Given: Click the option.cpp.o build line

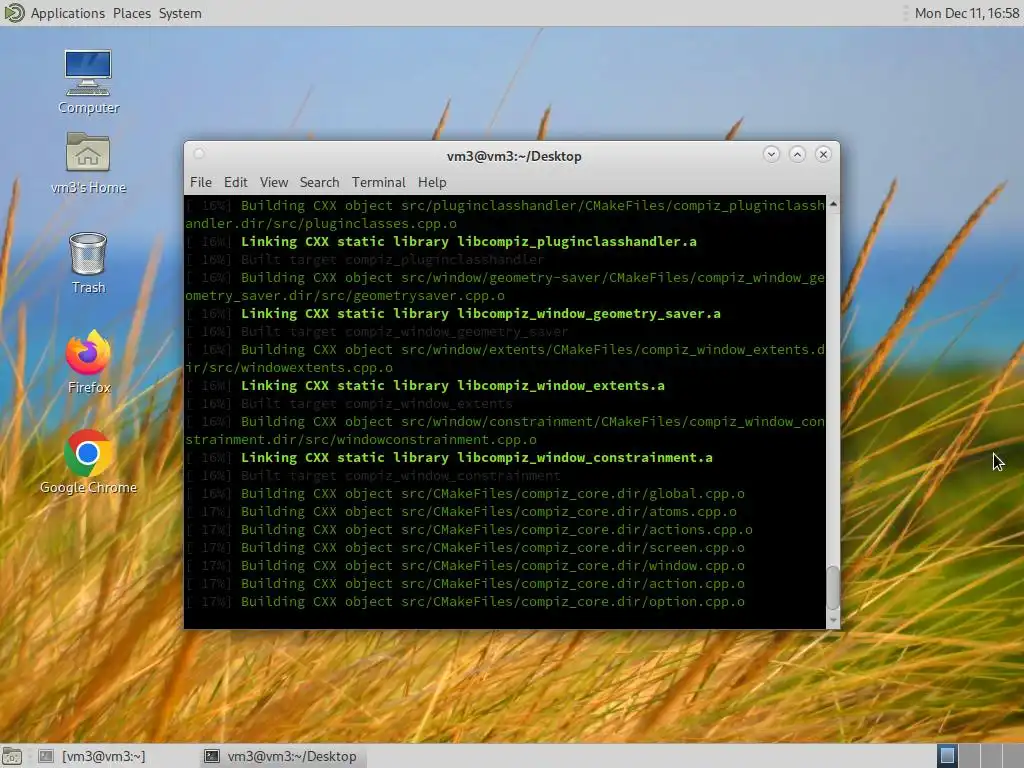Looking at the screenshot, I should pyautogui.click(x=465, y=601).
